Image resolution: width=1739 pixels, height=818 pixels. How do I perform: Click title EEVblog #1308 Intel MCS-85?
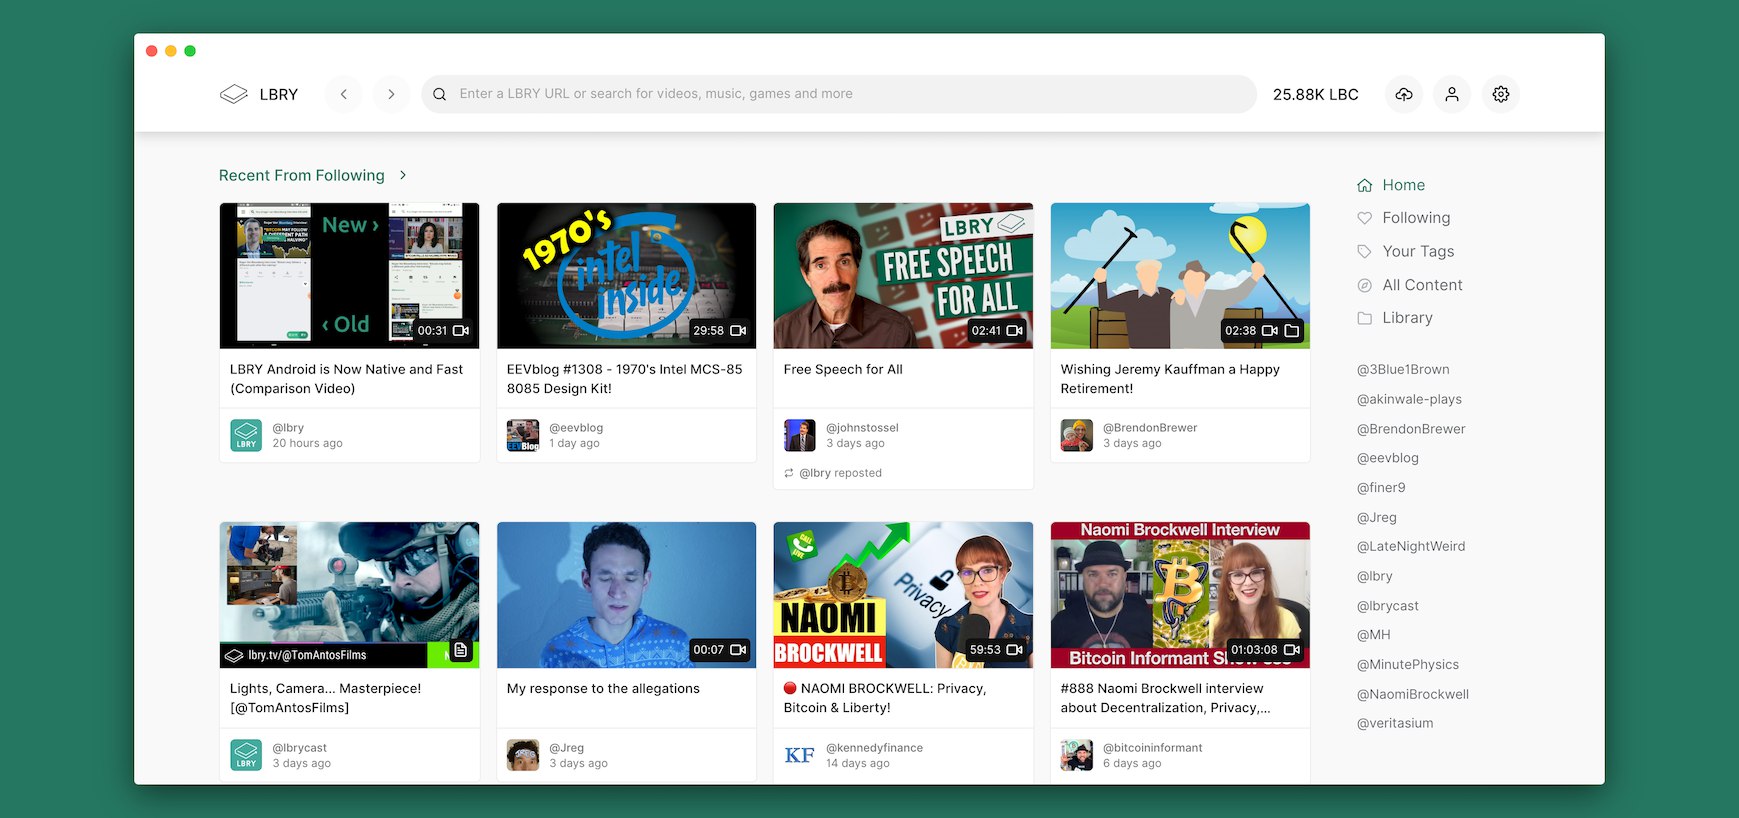point(625,379)
